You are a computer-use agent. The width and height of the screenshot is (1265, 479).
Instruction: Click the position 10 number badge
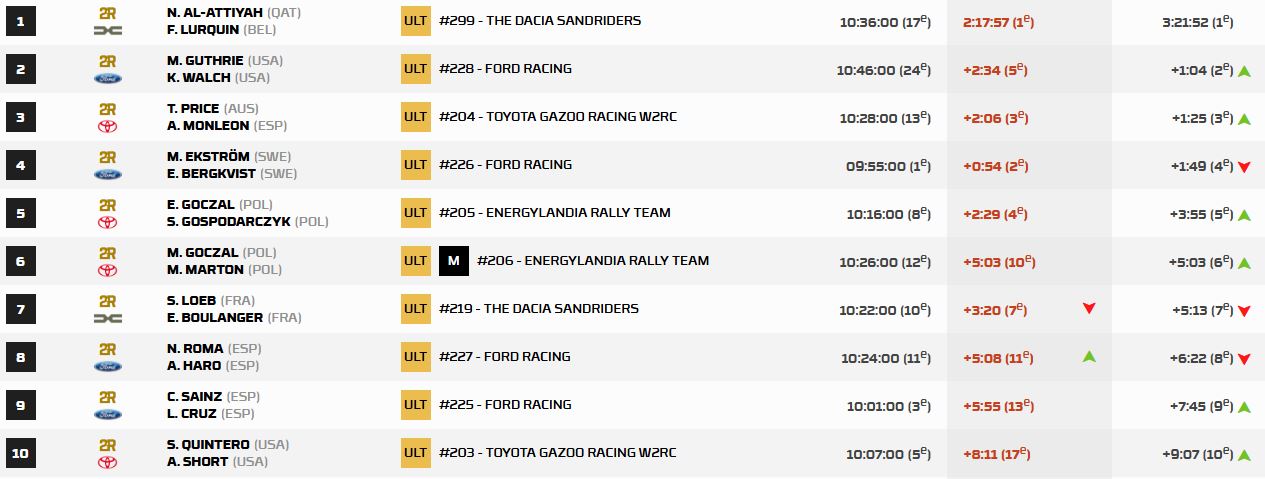(x=20, y=453)
